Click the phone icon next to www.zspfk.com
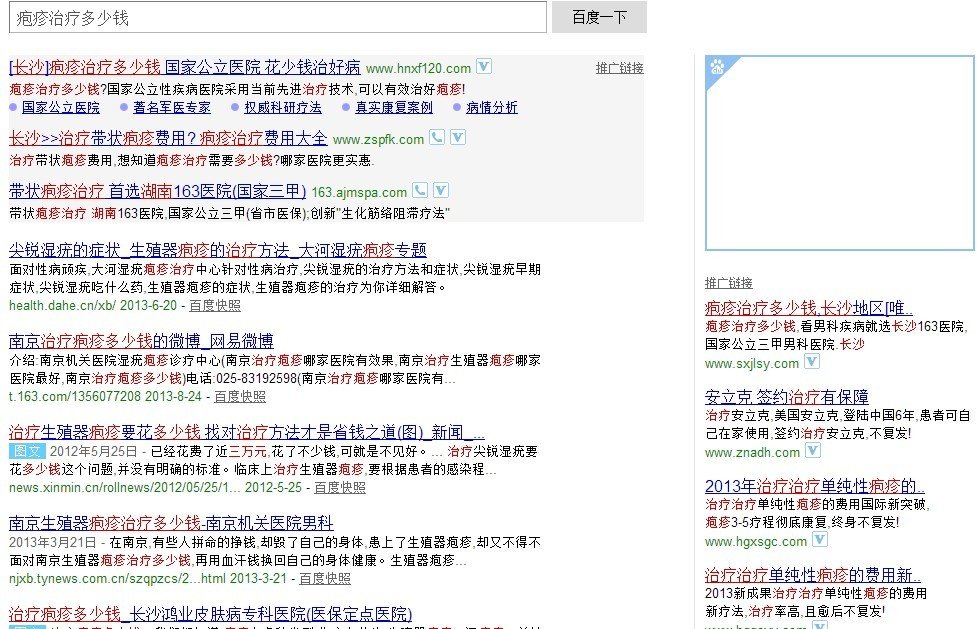The image size is (977, 629). click(437, 139)
